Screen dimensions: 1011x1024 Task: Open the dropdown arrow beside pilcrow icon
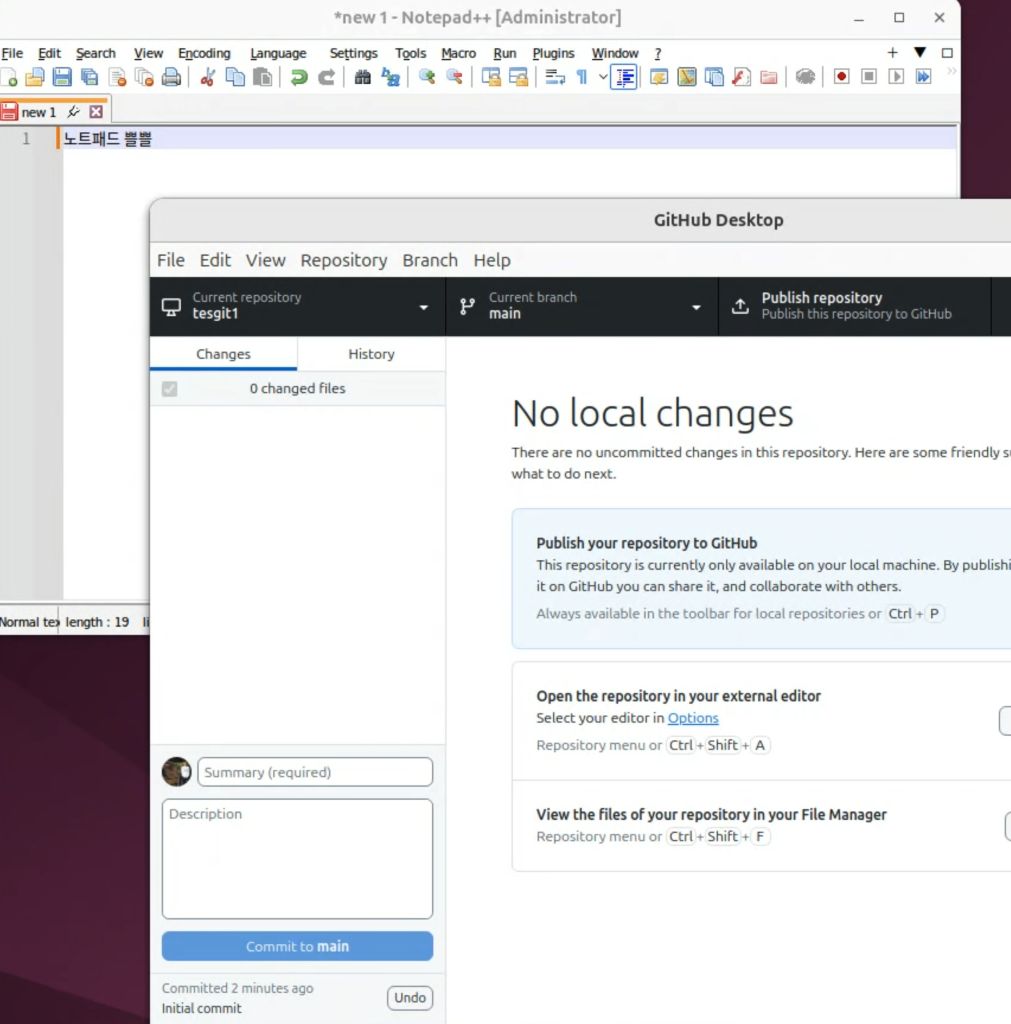(602, 77)
